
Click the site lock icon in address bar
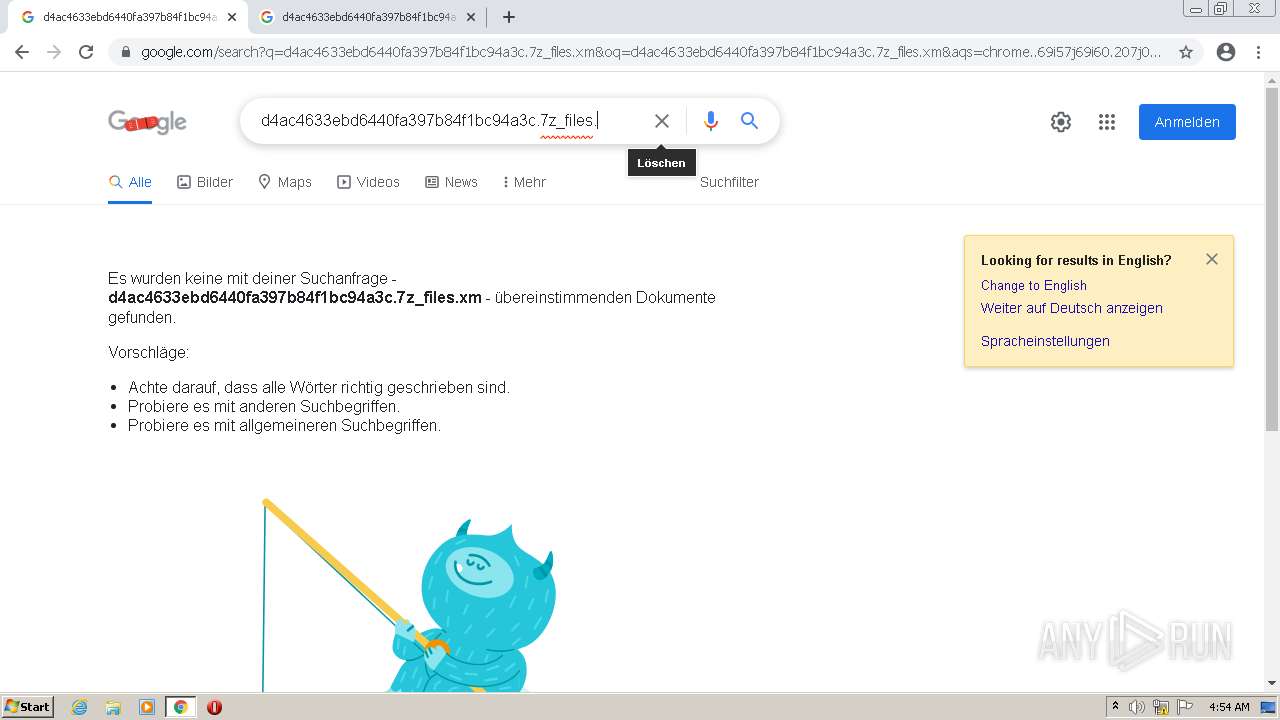[x=126, y=52]
